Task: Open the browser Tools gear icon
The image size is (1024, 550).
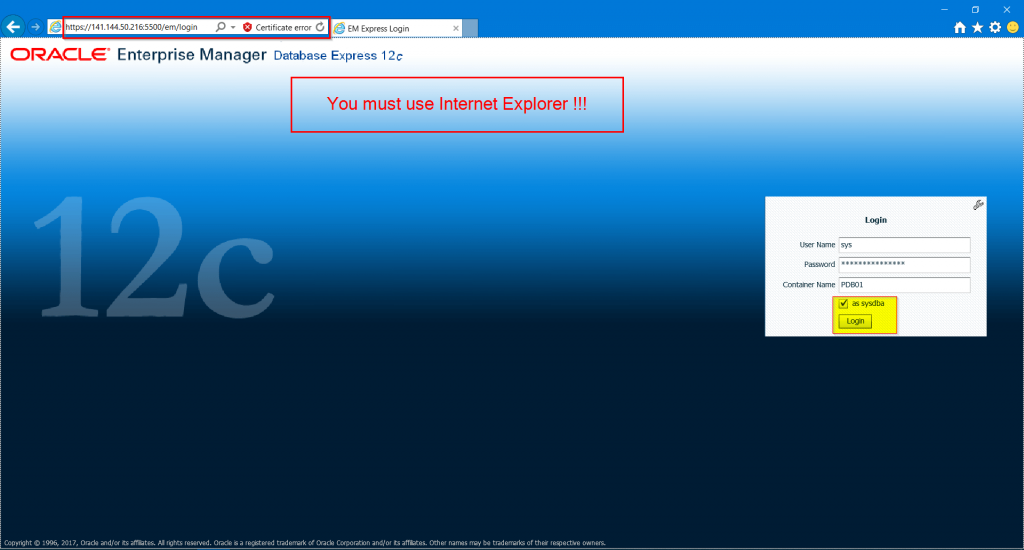Action: [x=995, y=28]
